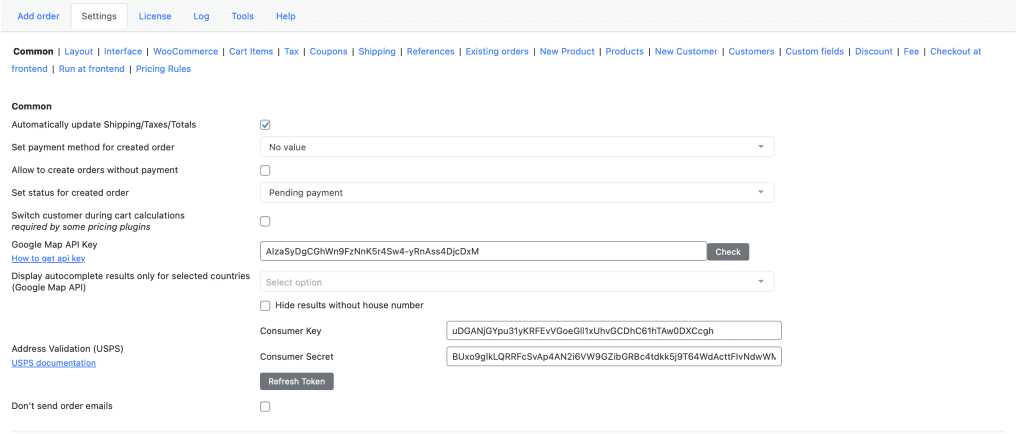Check Hide results without house number
Image resolution: width=1024 pixels, height=434 pixels.
[266, 305]
